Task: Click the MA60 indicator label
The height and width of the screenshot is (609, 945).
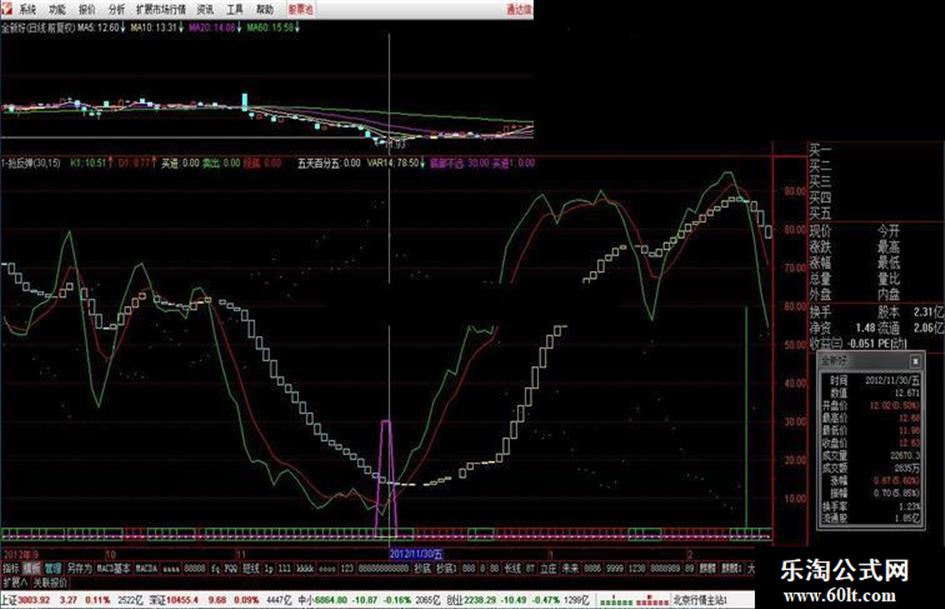Action: coord(273,27)
